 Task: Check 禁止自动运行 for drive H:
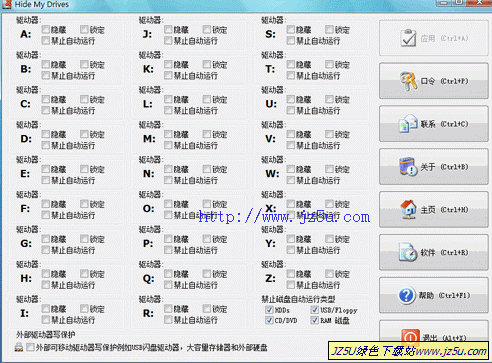[45, 285]
